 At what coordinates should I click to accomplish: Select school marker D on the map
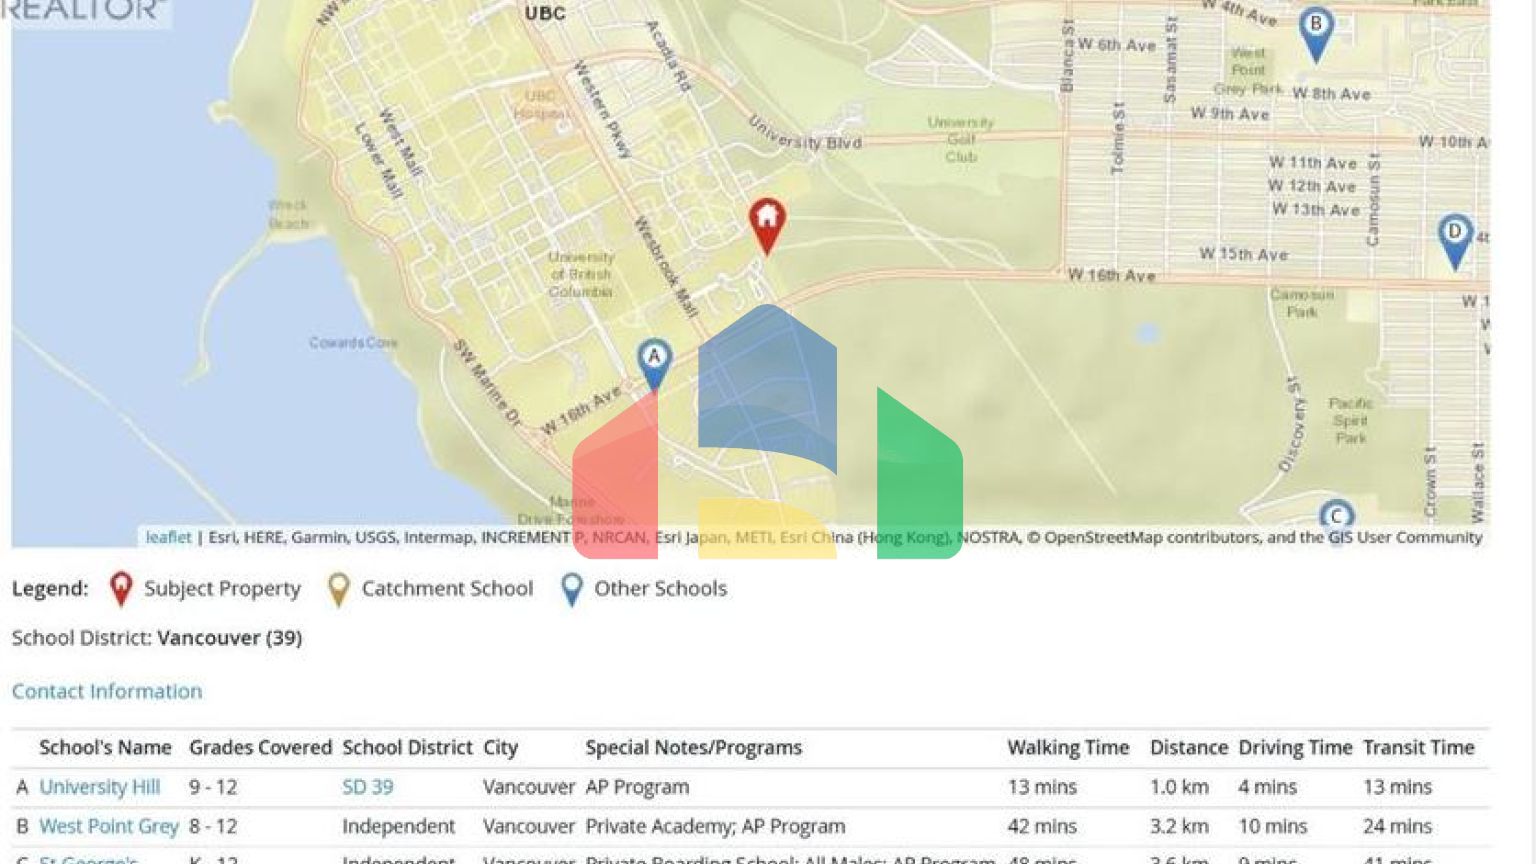click(1454, 237)
